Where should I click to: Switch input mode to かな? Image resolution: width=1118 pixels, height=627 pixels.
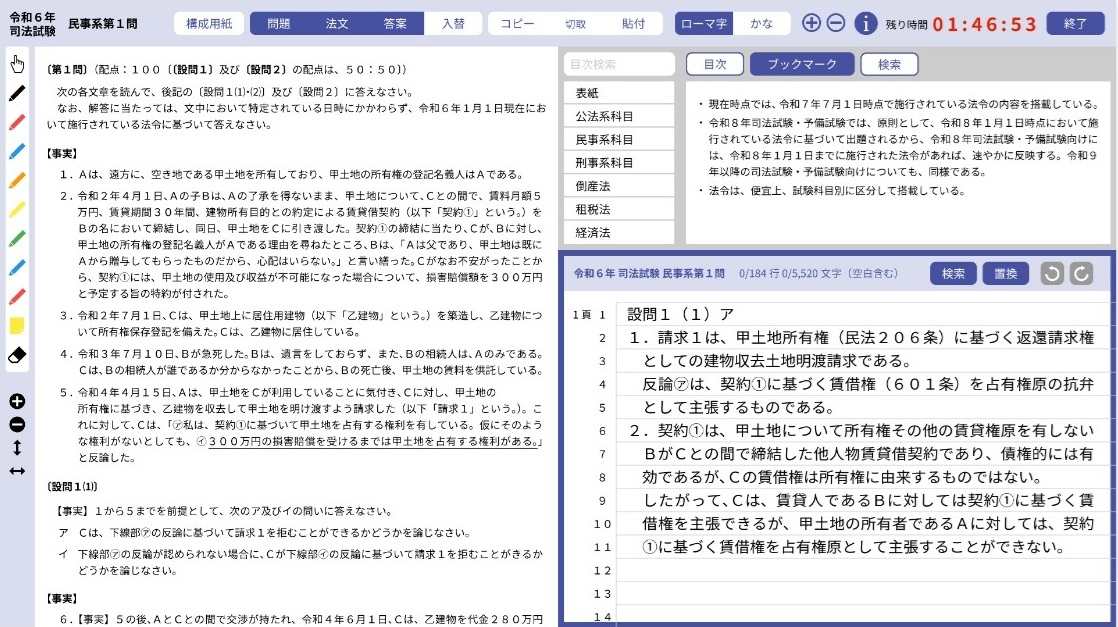tap(761, 24)
